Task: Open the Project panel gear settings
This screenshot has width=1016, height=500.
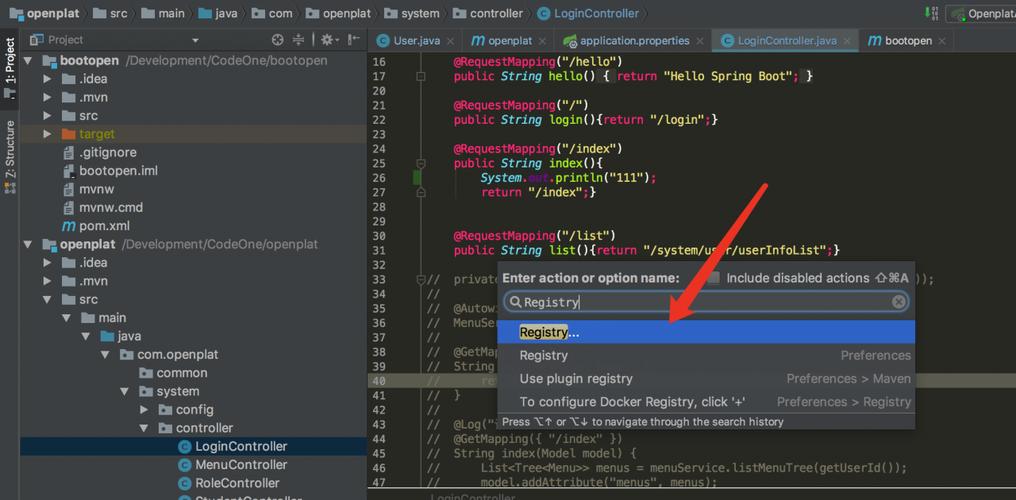Action: coord(327,40)
